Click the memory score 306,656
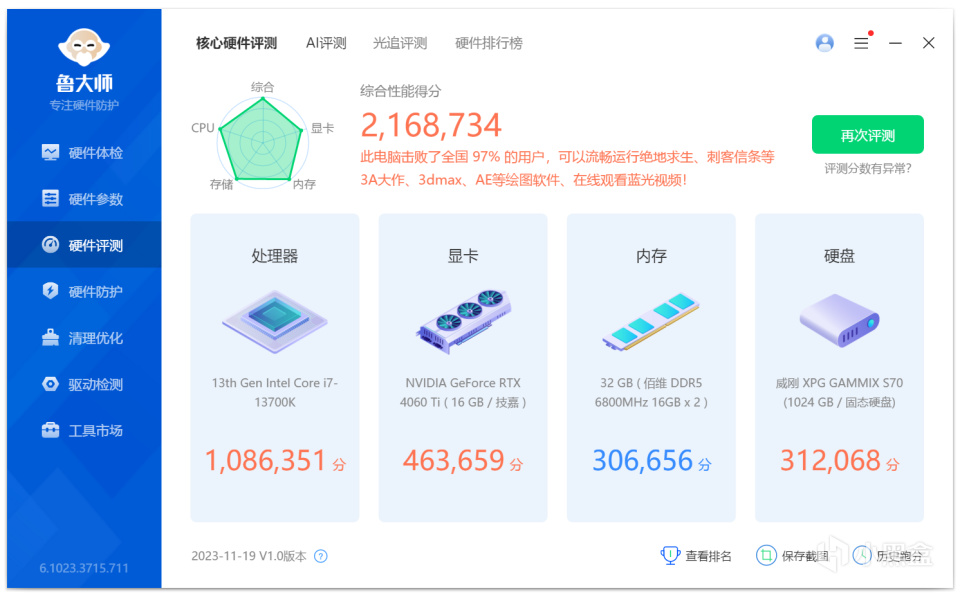 (x=642, y=460)
